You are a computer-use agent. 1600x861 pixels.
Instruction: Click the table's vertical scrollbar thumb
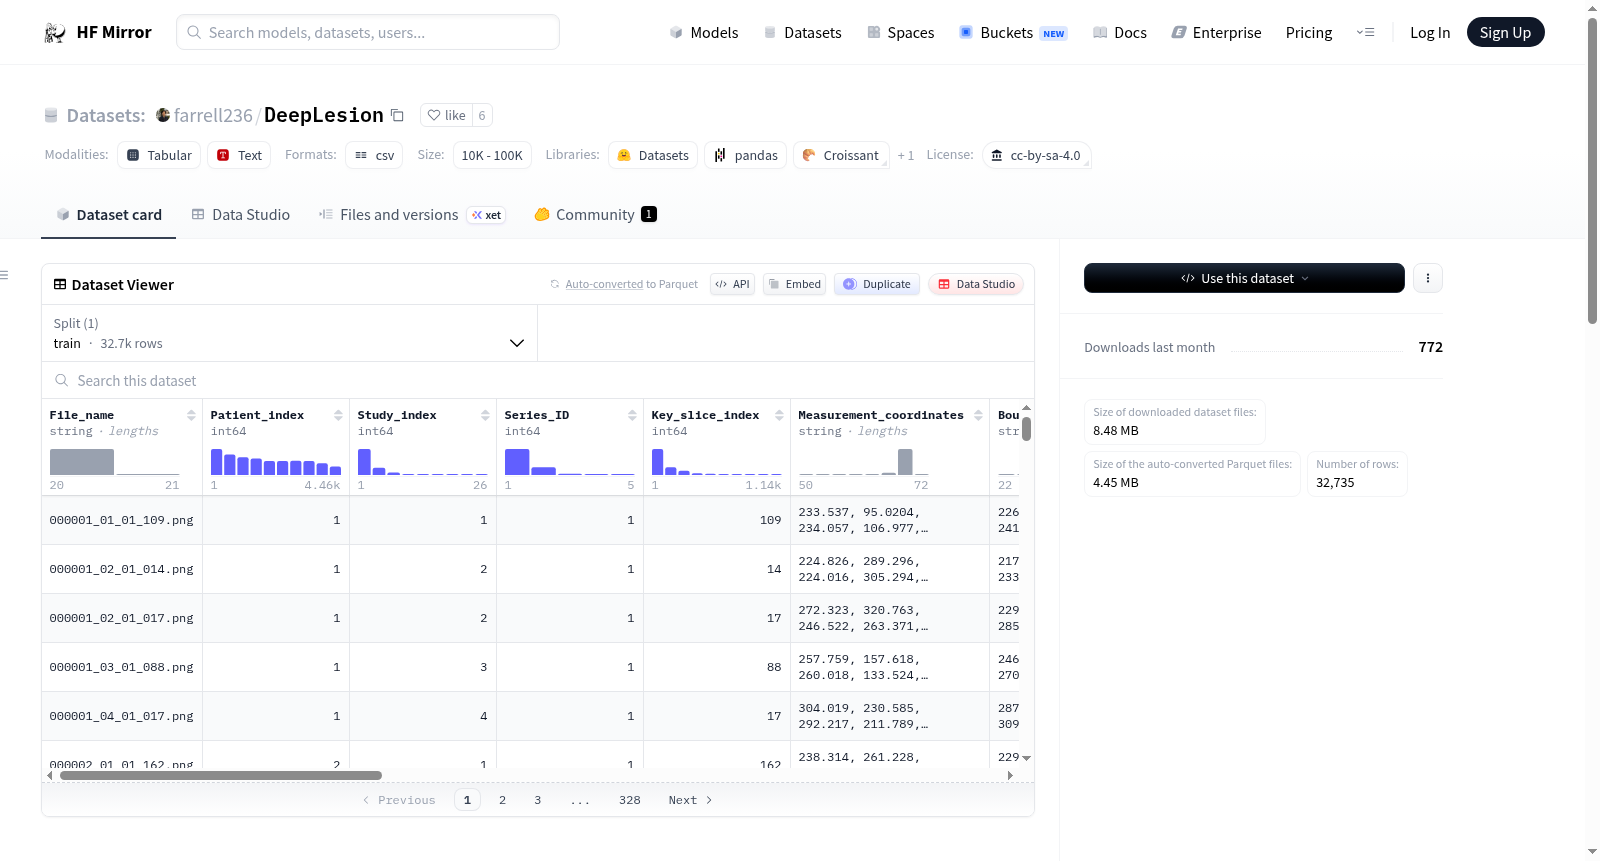pos(1027,429)
